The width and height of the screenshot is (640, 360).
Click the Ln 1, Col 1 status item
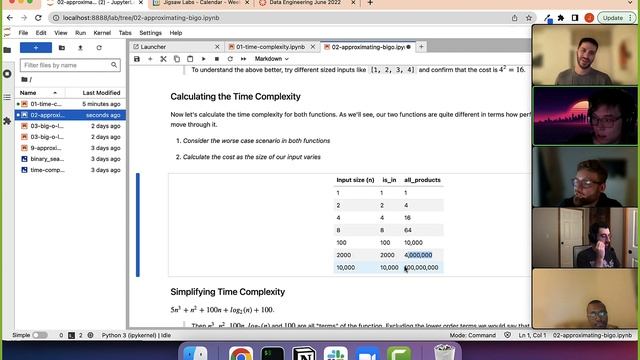point(532,335)
